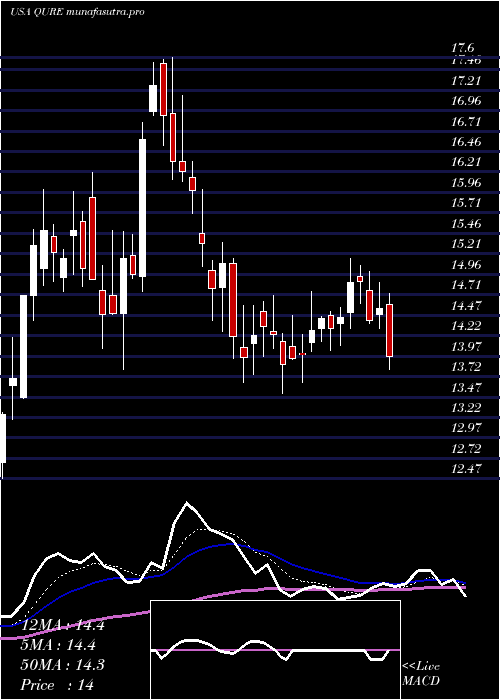Click the 'USA QURE munafasutra.pro' title text
Viewport: 500px width, 700px height.
(x=77, y=12)
